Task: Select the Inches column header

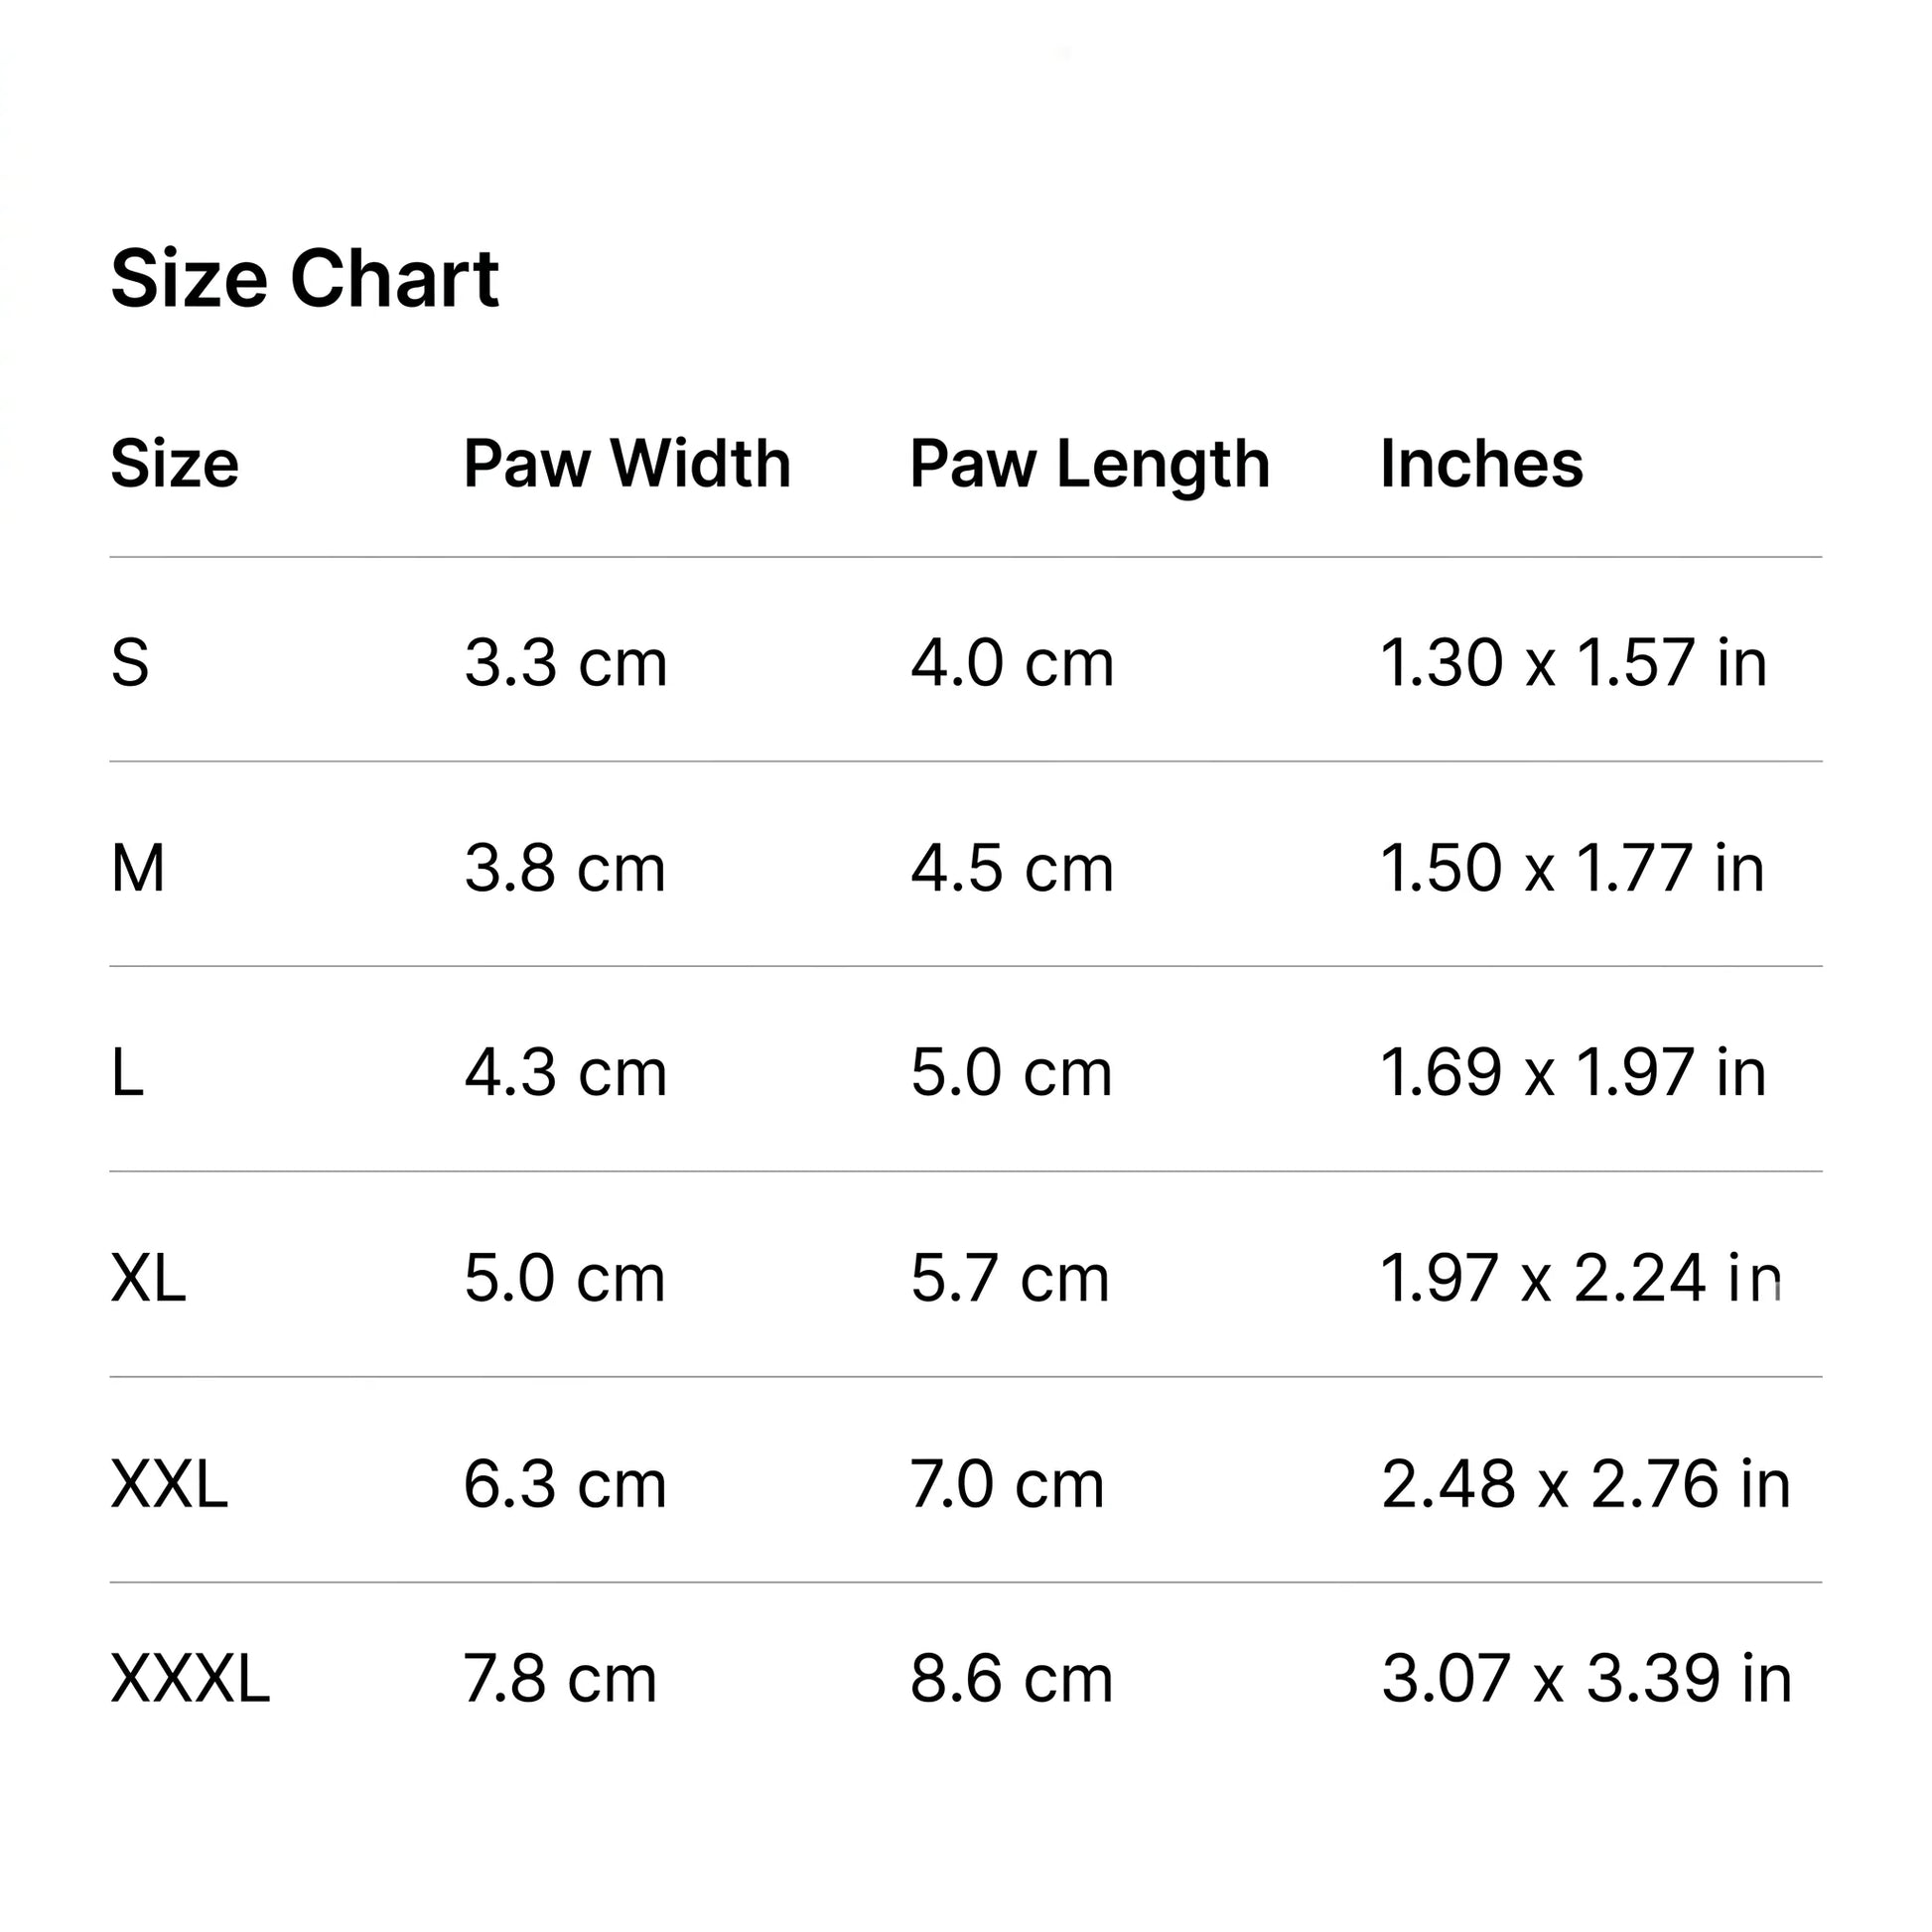Action: (x=1481, y=463)
